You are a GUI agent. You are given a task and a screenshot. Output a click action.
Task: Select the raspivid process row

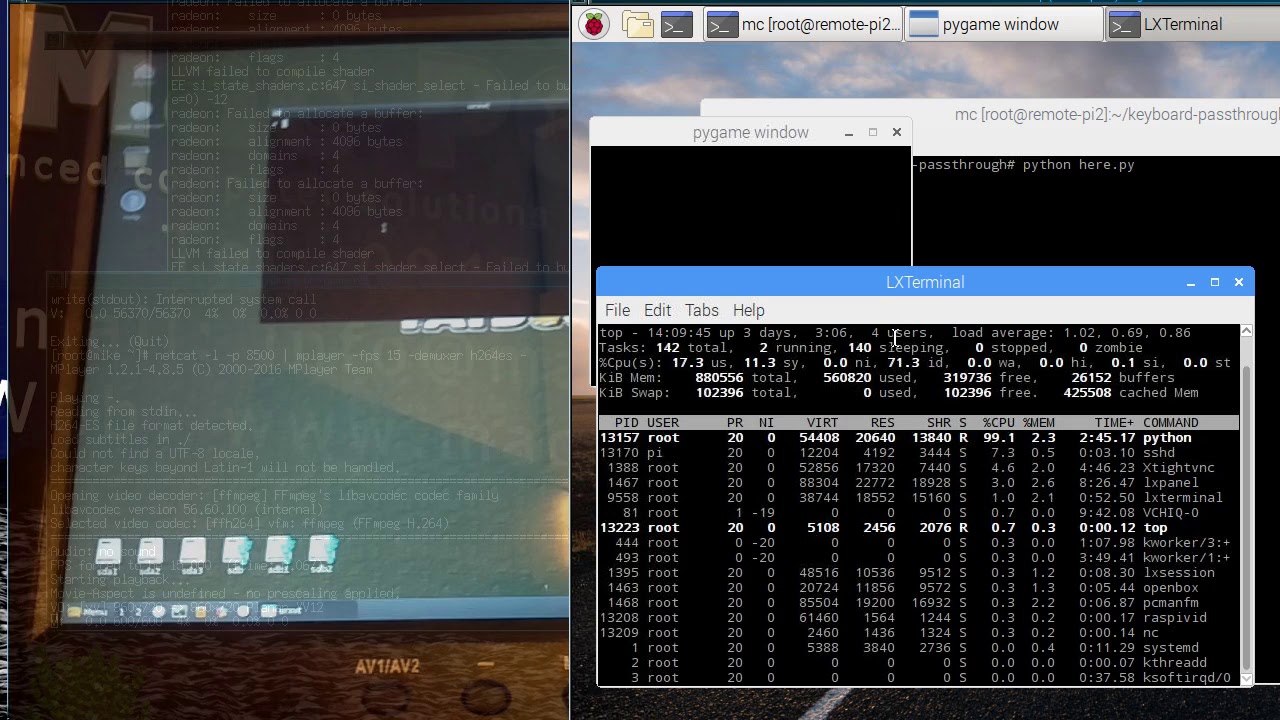[x=919, y=617]
